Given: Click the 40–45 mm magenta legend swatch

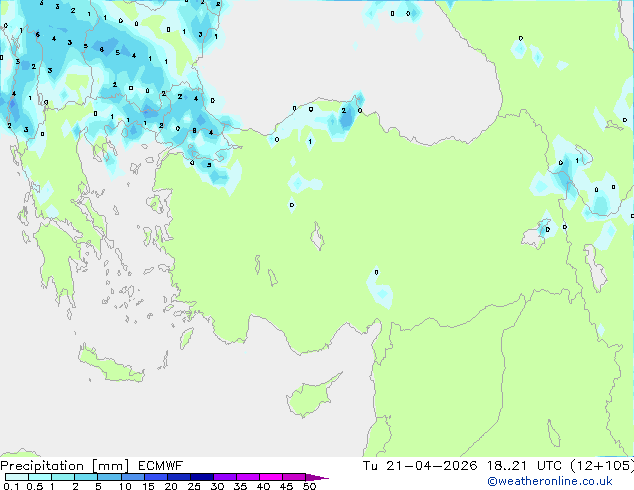Looking at the screenshot, I should click(x=271, y=477).
